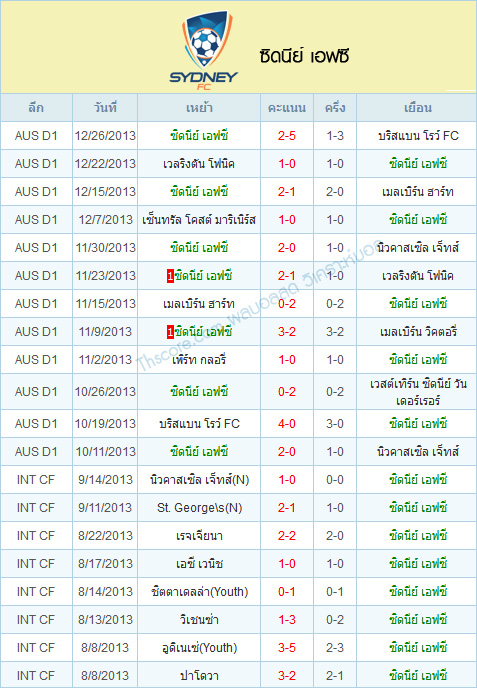Viewport: 477px width, 688px height.
Task: Click the เหย้า column header
Action: [199, 108]
